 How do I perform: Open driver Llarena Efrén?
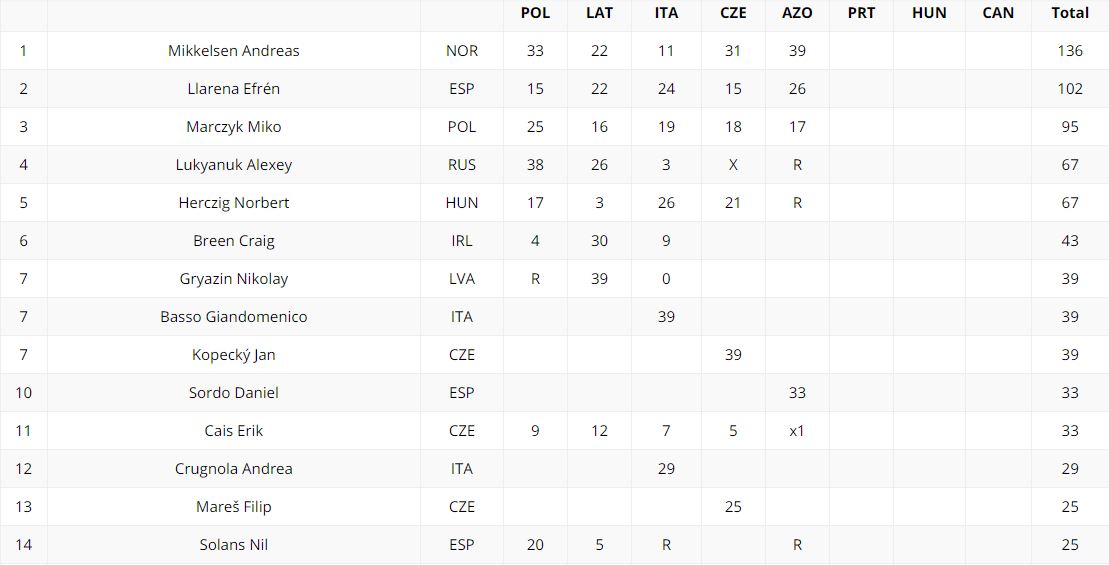[234, 89]
